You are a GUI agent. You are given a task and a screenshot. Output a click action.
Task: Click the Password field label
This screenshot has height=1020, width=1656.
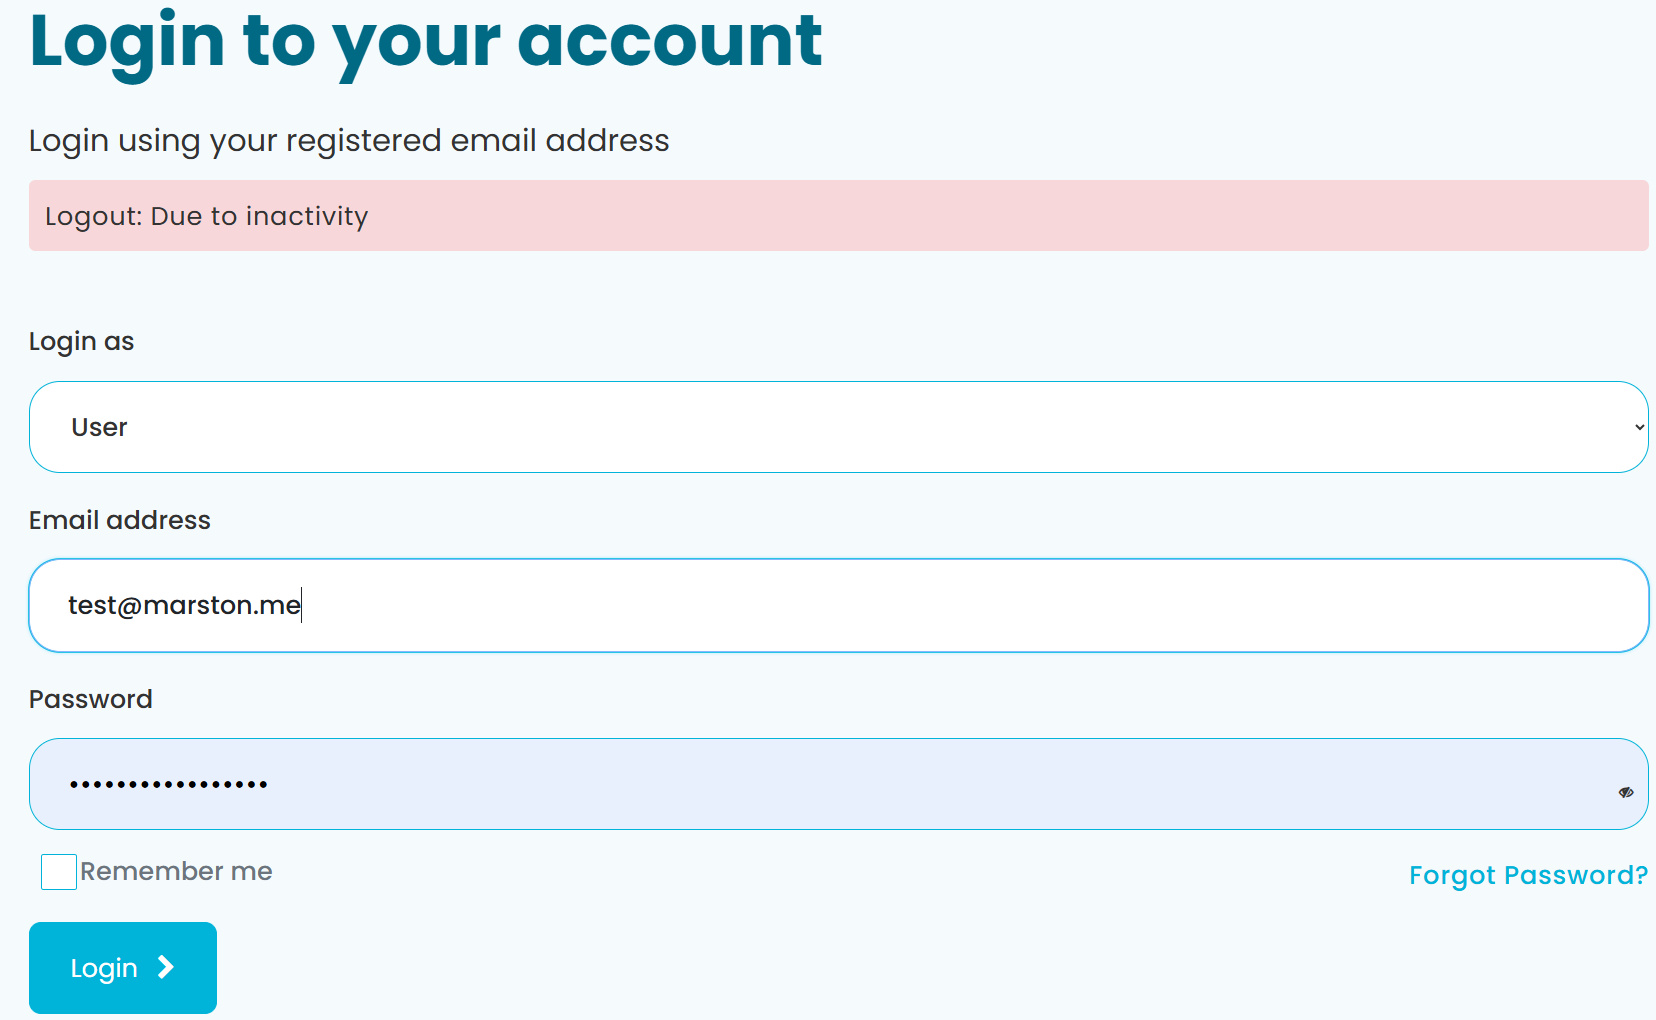(91, 699)
